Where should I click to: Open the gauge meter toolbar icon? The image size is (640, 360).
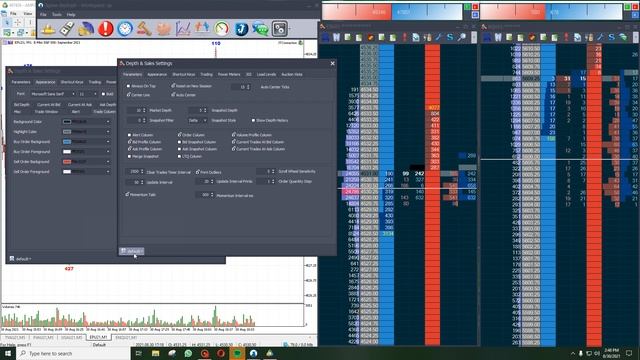[x=222, y=29]
